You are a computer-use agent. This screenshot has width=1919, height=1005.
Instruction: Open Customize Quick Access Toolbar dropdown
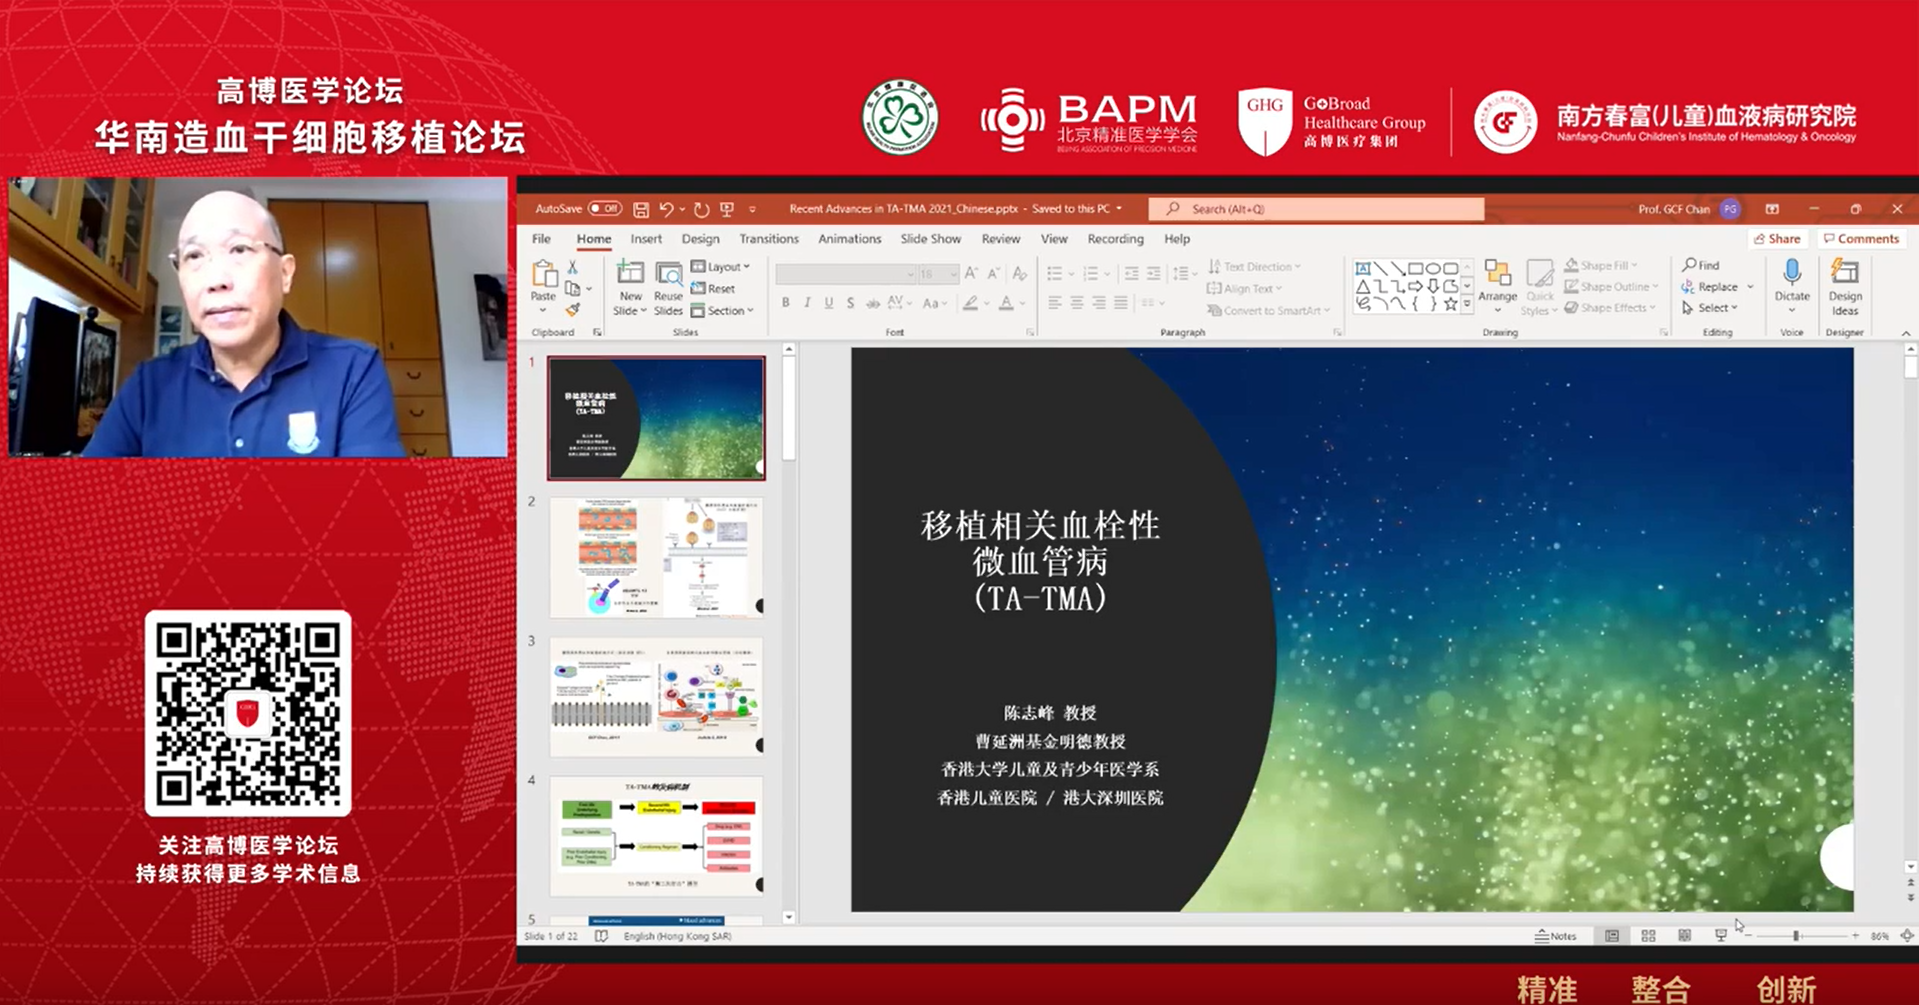752,210
